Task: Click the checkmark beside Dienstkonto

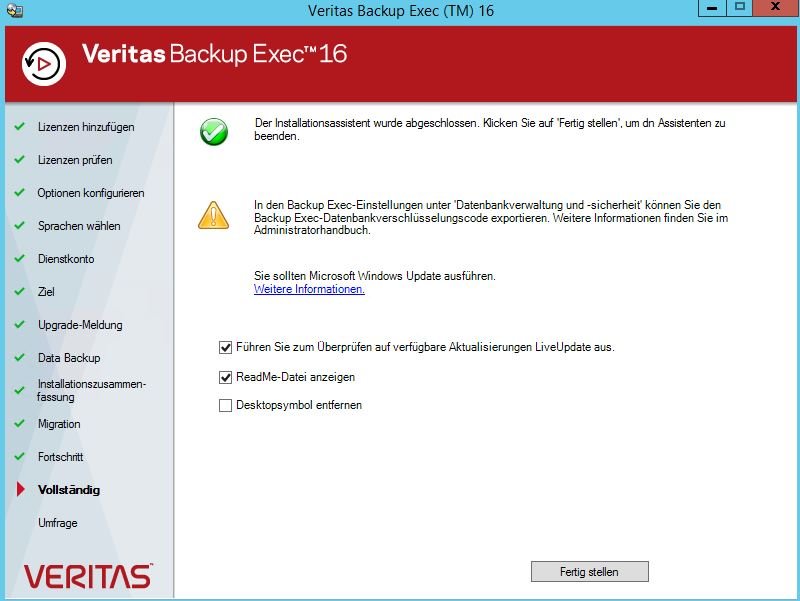Action: tap(19, 258)
